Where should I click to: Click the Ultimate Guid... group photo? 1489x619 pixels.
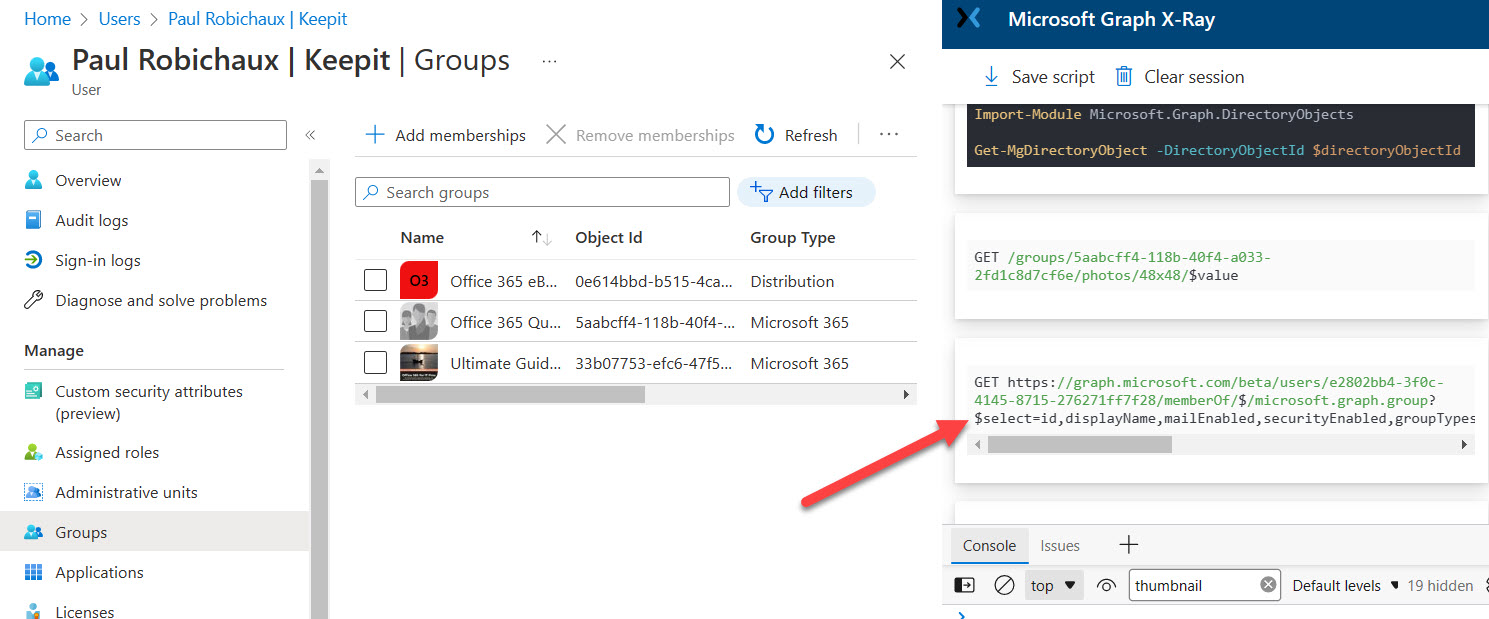tap(419, 363)
